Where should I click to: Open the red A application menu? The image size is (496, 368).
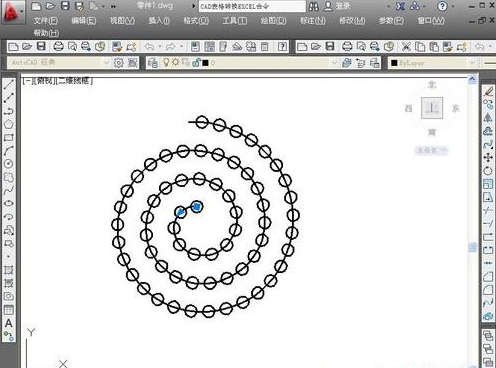13,12
